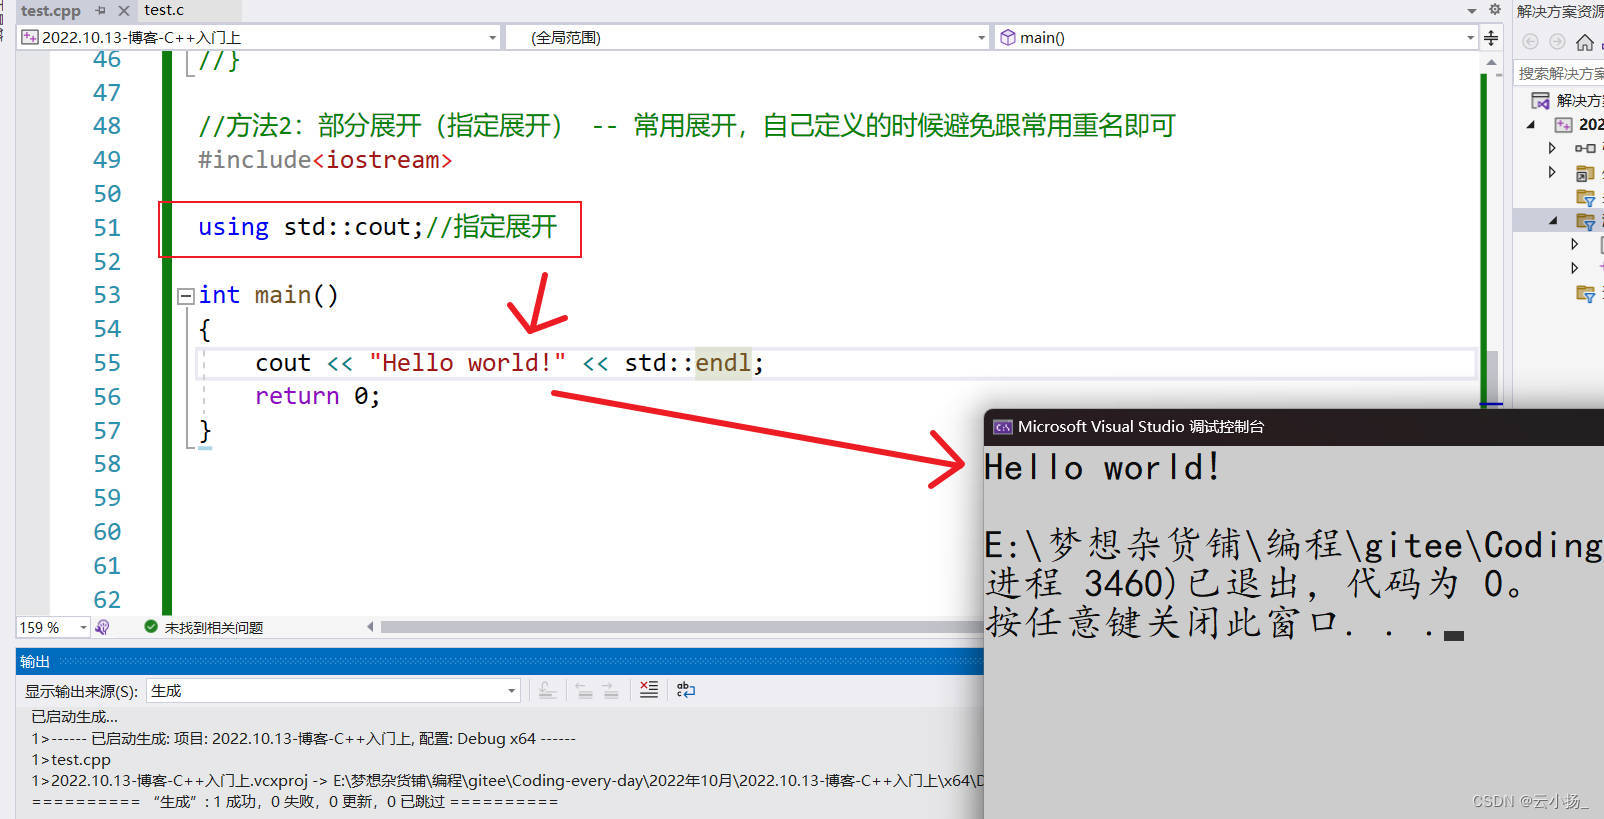
Task: Select the solution root node icon
Action: 1541,100
